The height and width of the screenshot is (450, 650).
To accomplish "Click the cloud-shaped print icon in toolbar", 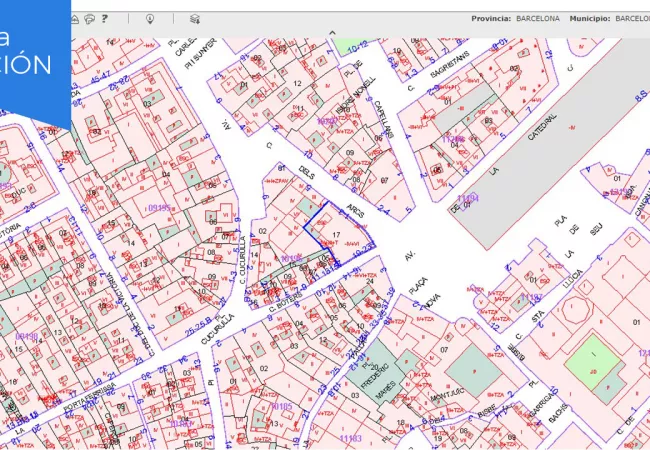I will pos(89,19).
